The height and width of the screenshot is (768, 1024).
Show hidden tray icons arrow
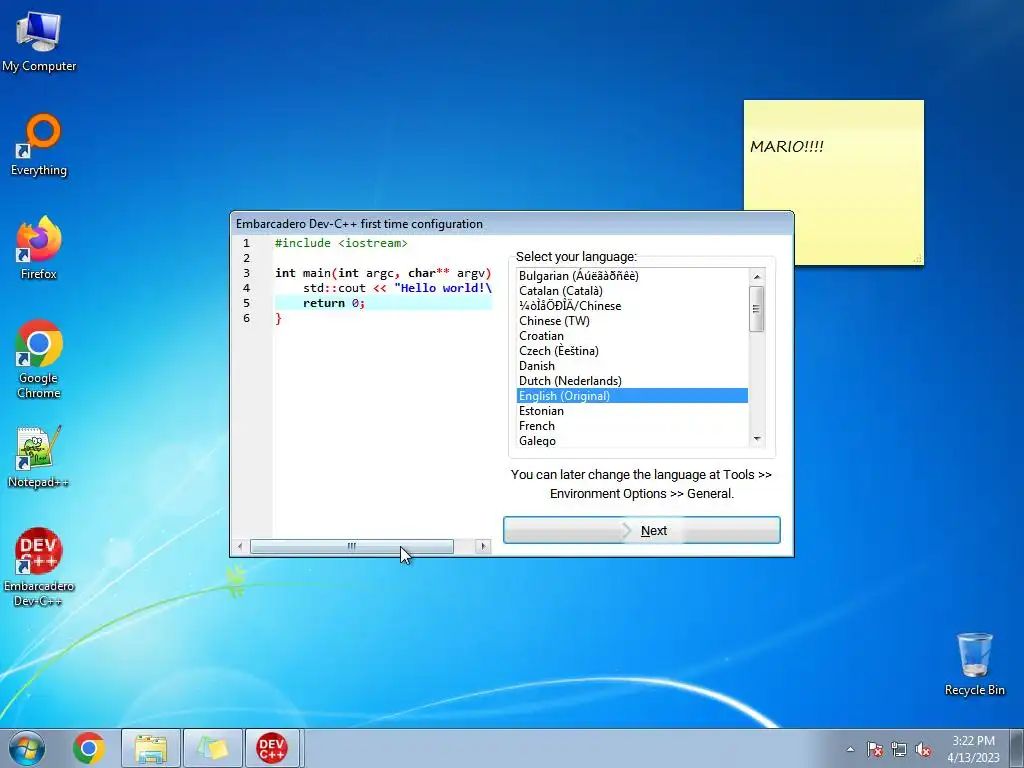coord(850,749)
